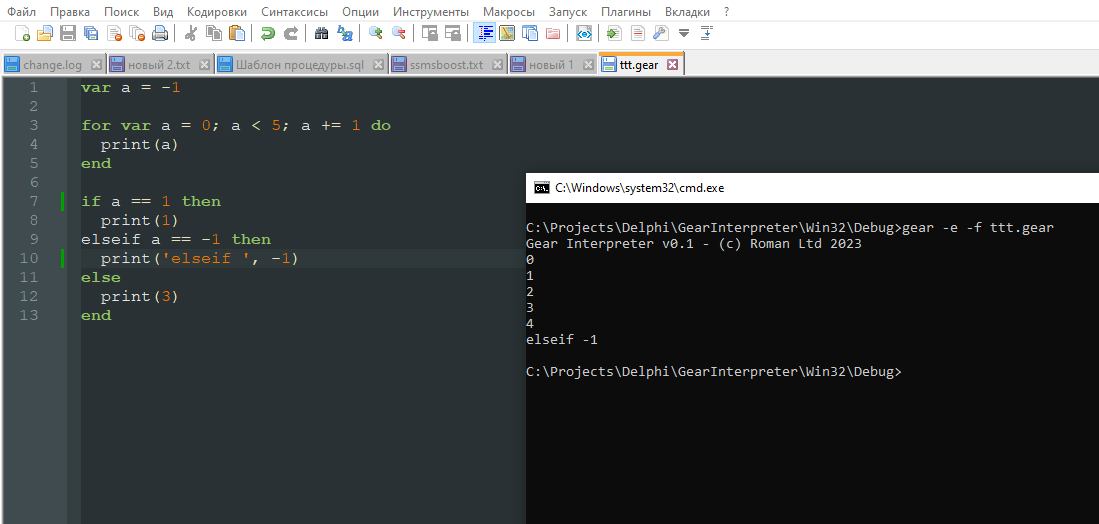The image size is (1099, 524).
Task: Click the Print toolbar icon
Action: 161,33
